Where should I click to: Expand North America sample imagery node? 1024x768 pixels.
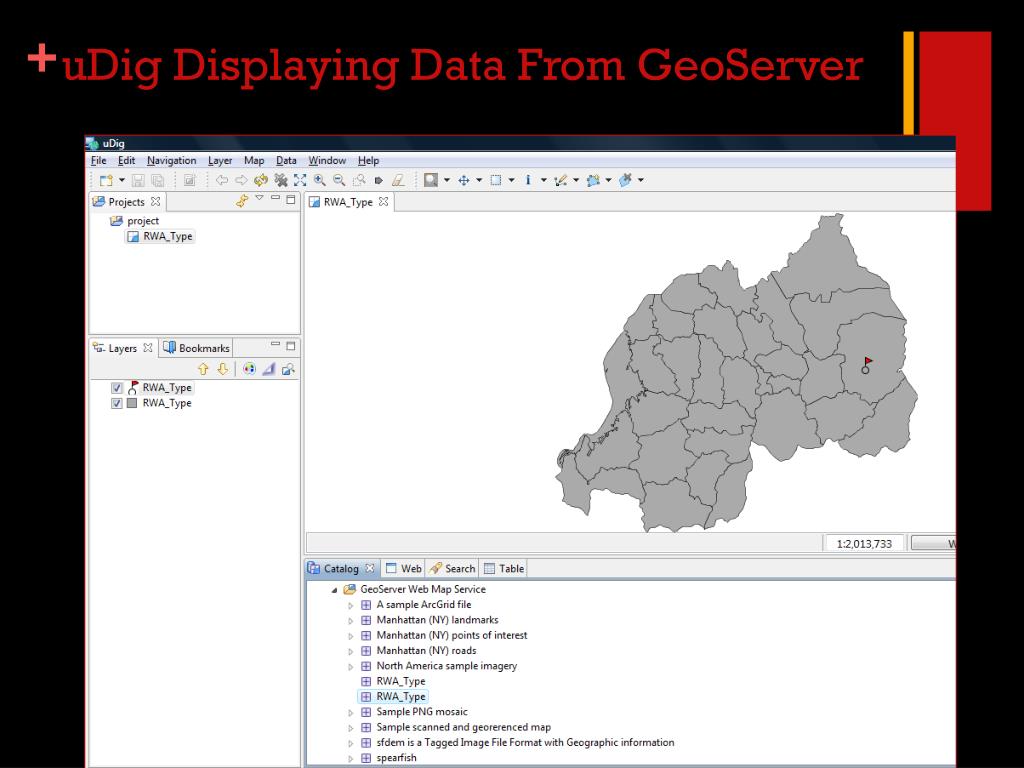(x=351, y=667)
